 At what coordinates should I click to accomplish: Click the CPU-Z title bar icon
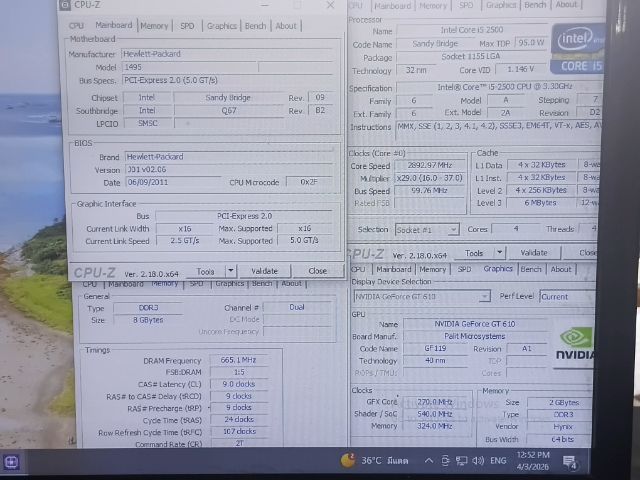tap(64, 5)
